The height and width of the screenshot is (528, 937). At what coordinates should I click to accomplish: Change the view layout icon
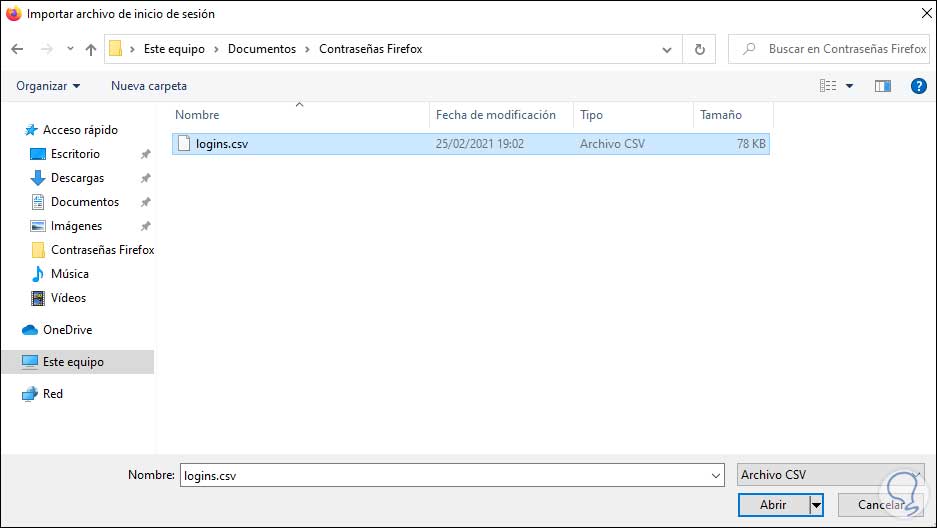[x=828, y=86]
